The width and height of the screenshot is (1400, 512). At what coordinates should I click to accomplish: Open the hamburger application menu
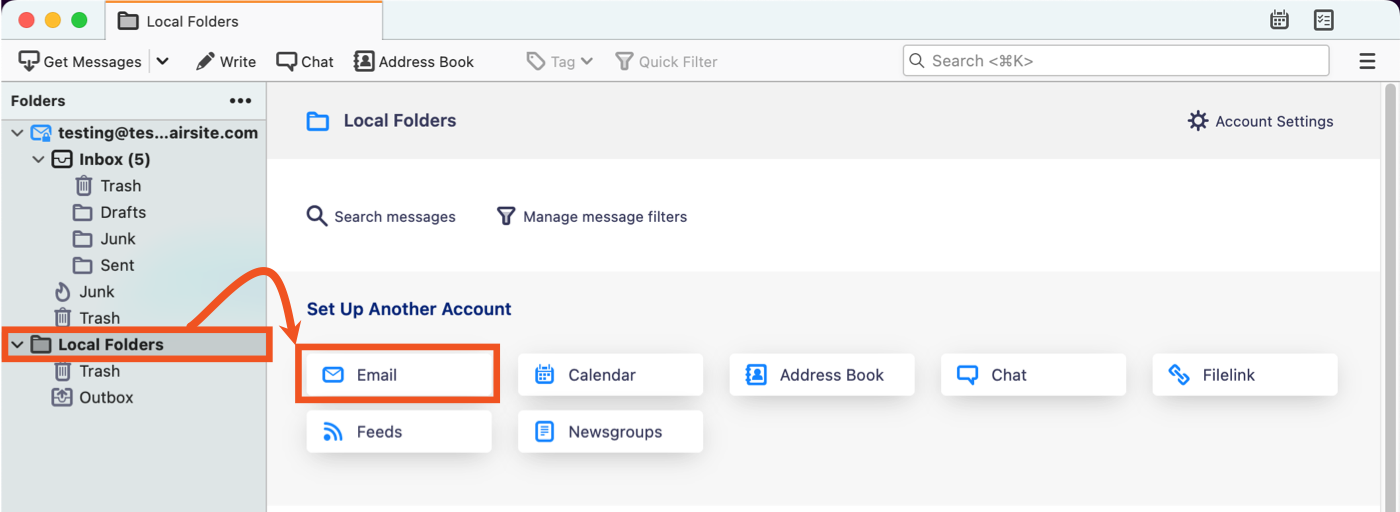pyautogui.click(x=1368, y=61)
